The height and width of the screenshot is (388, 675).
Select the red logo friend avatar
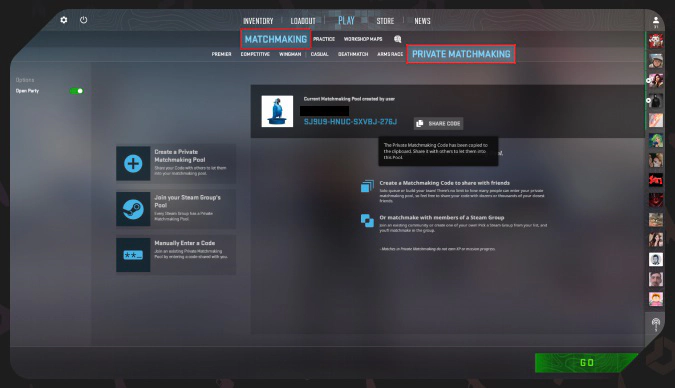click(x=656, y=180)
